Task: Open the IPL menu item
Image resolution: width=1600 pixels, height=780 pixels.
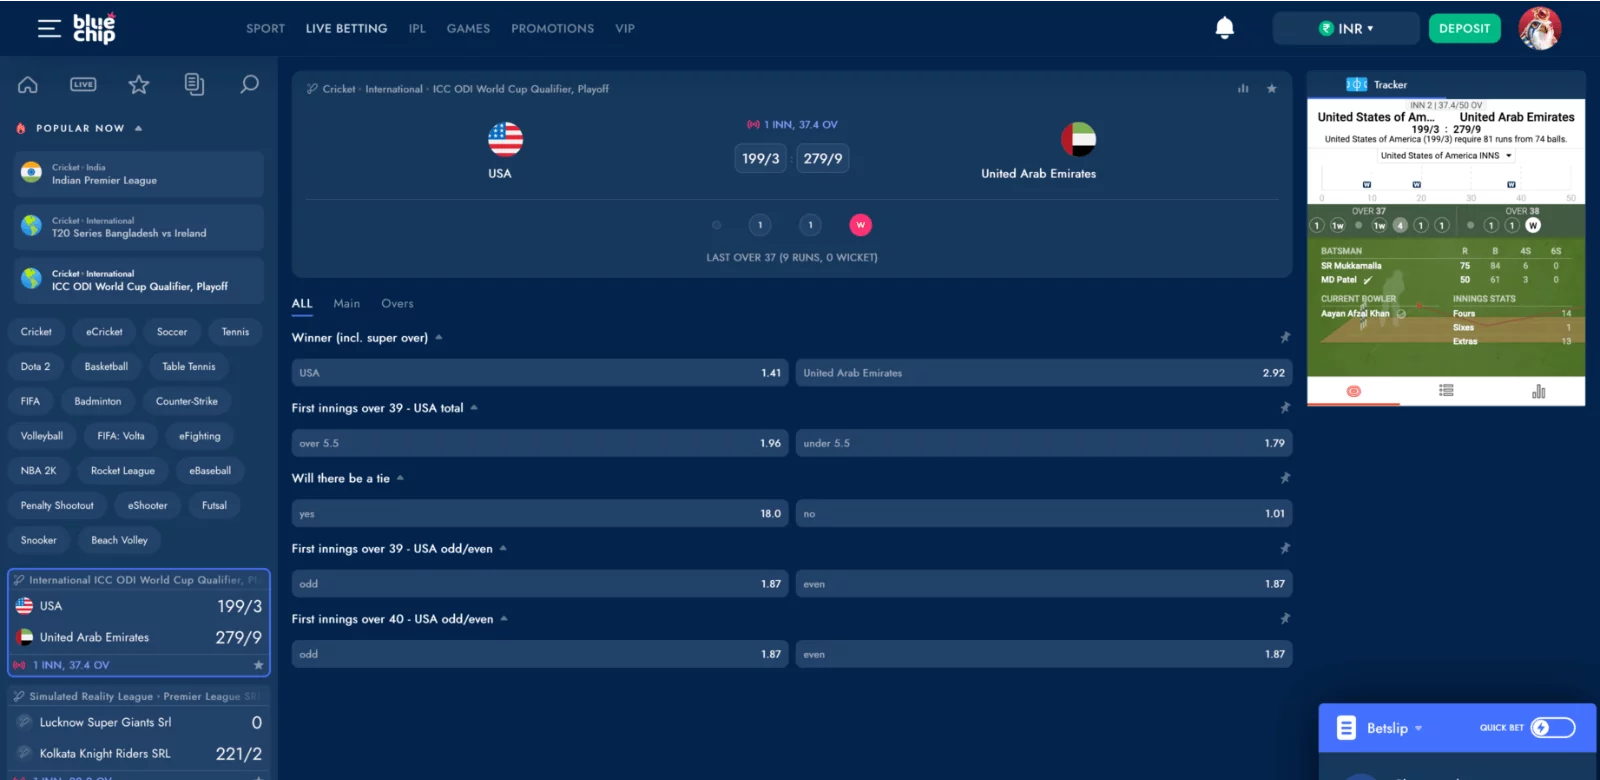Action: [417, 29]
